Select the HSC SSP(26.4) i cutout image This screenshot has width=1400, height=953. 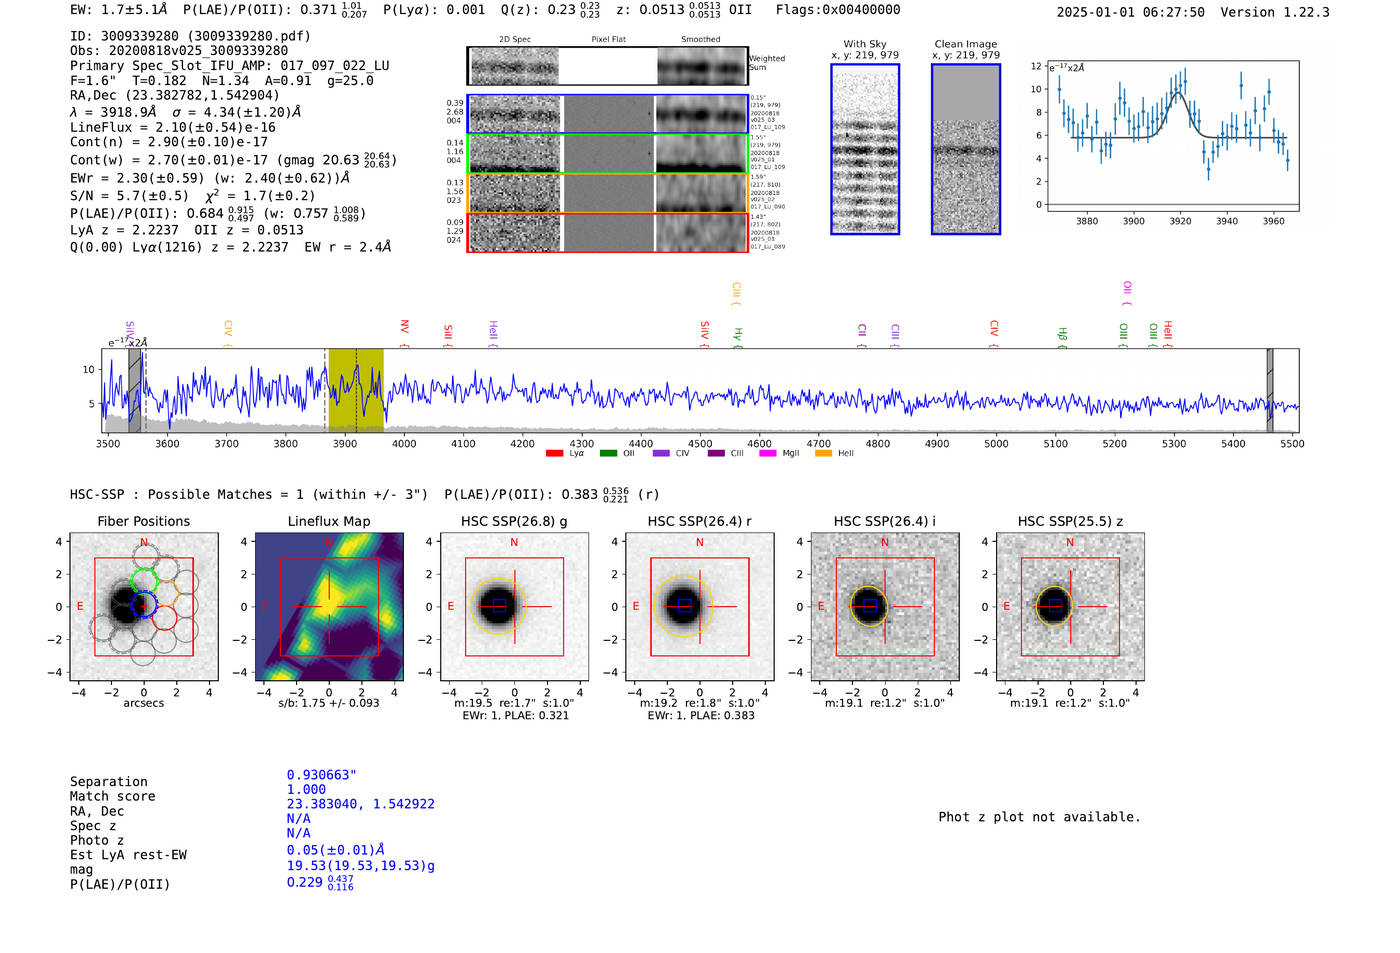[x=885, y=607]
